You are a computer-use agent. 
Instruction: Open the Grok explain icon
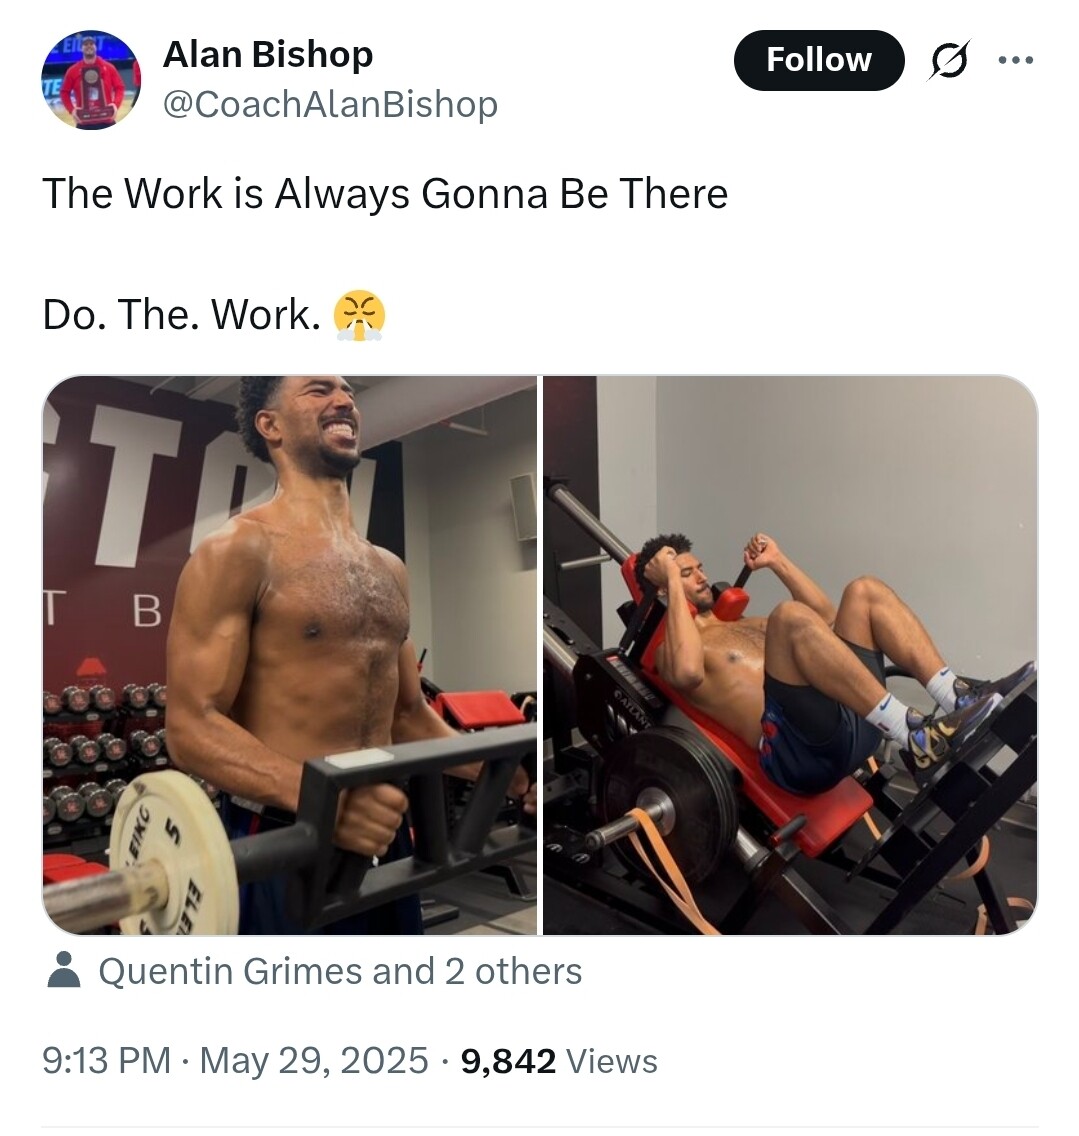click(x=948, y=60)
